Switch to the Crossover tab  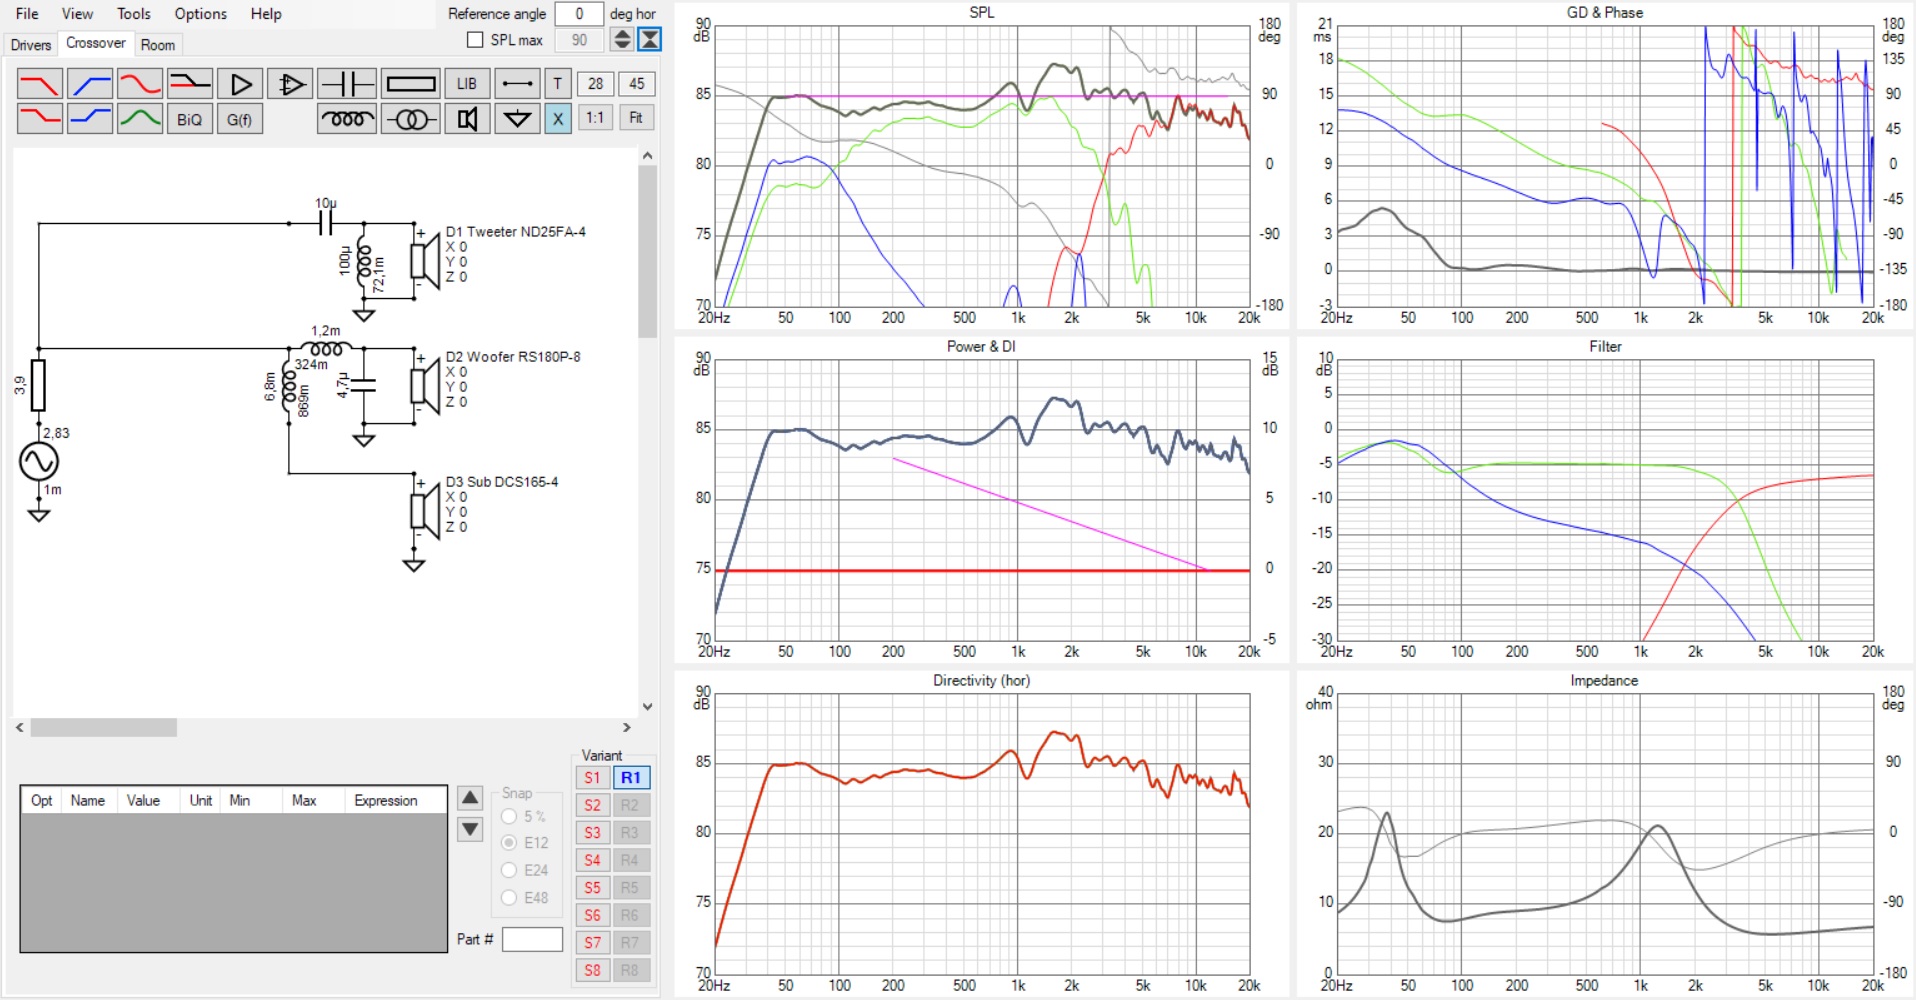point(96,43)
